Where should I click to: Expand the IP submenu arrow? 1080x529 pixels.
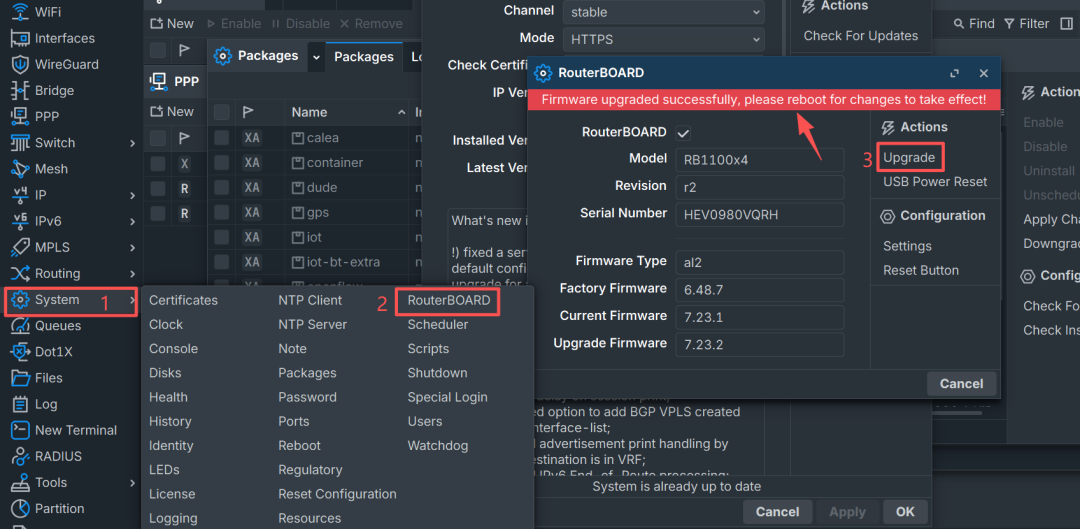click(x=132, y=196)
